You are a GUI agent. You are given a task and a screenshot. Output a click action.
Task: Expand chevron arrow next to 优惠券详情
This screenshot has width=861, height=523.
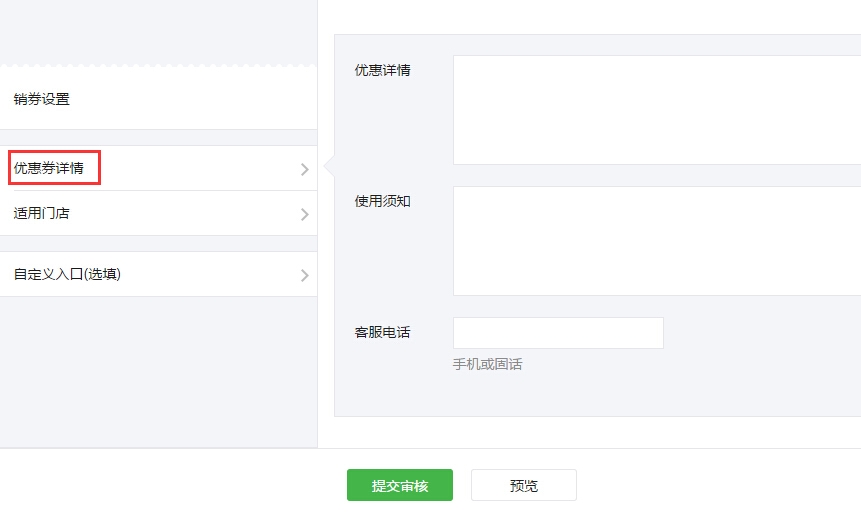(x=305, y=169)
